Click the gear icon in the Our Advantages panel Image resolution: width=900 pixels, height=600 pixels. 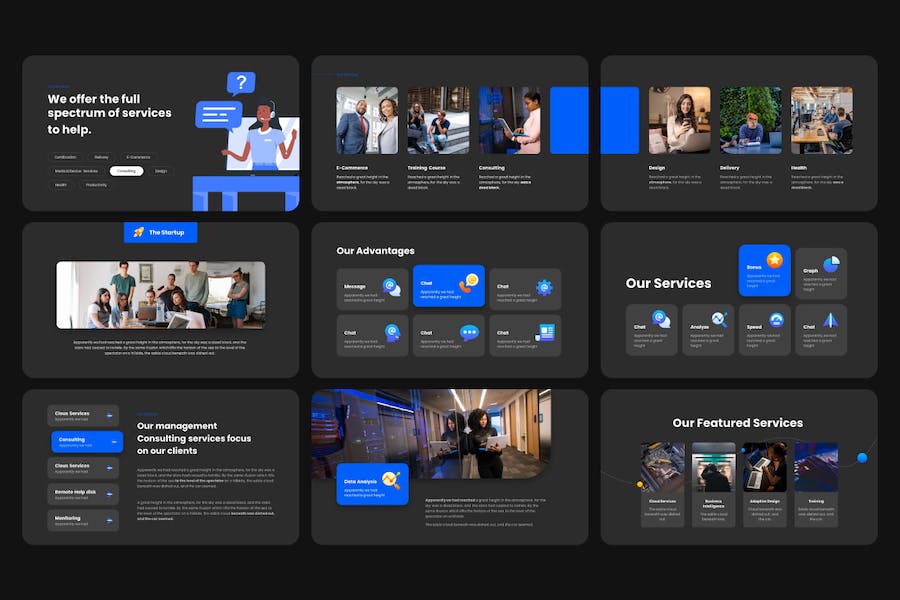[544, 287]
